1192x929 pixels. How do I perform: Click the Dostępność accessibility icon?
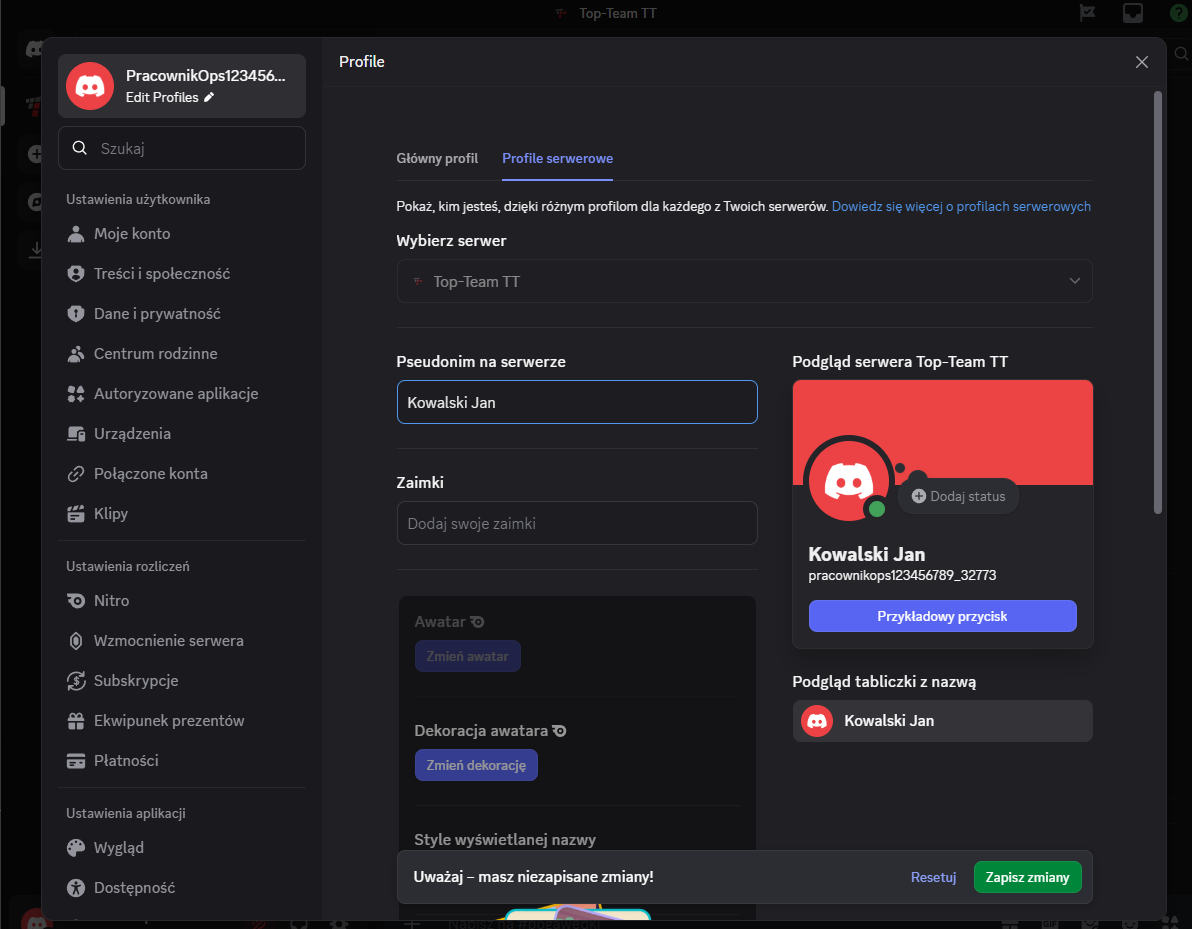pyautogui.click(x=76, y=888)
